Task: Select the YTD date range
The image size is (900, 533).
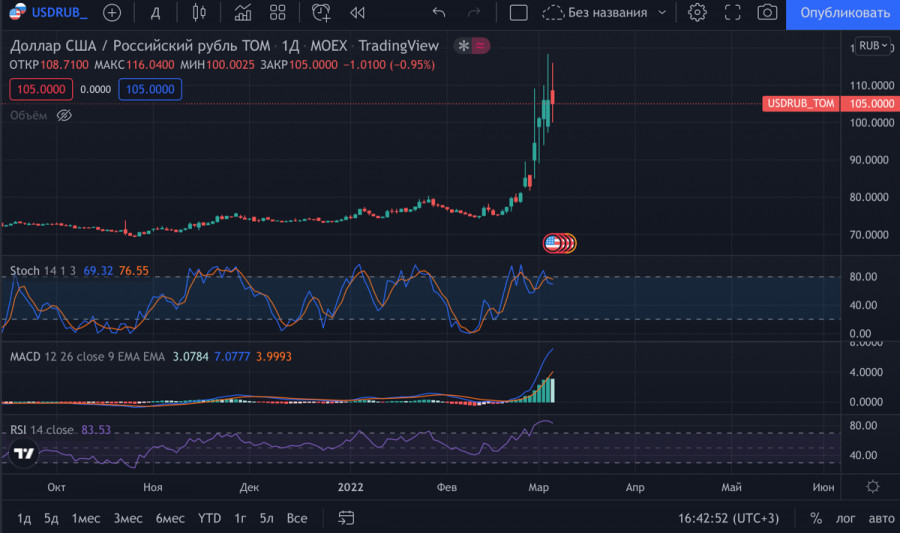Action: (x=209, y=518)
